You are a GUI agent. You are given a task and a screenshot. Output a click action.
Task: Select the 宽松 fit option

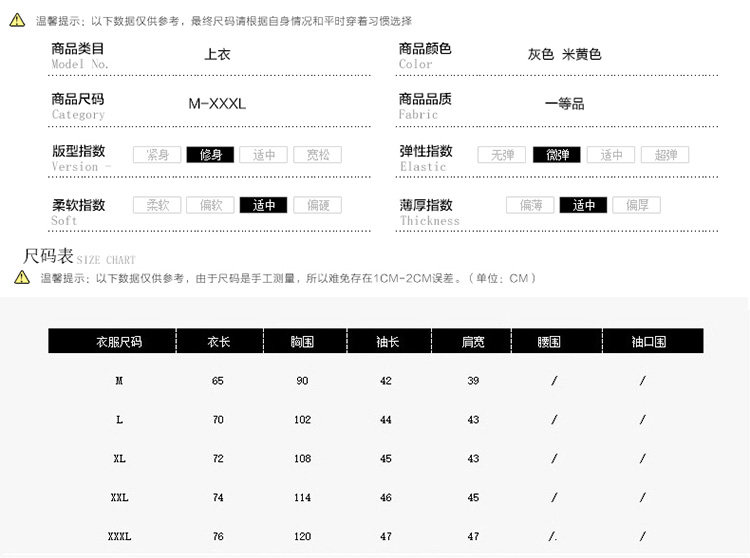[x=318, y=155]
